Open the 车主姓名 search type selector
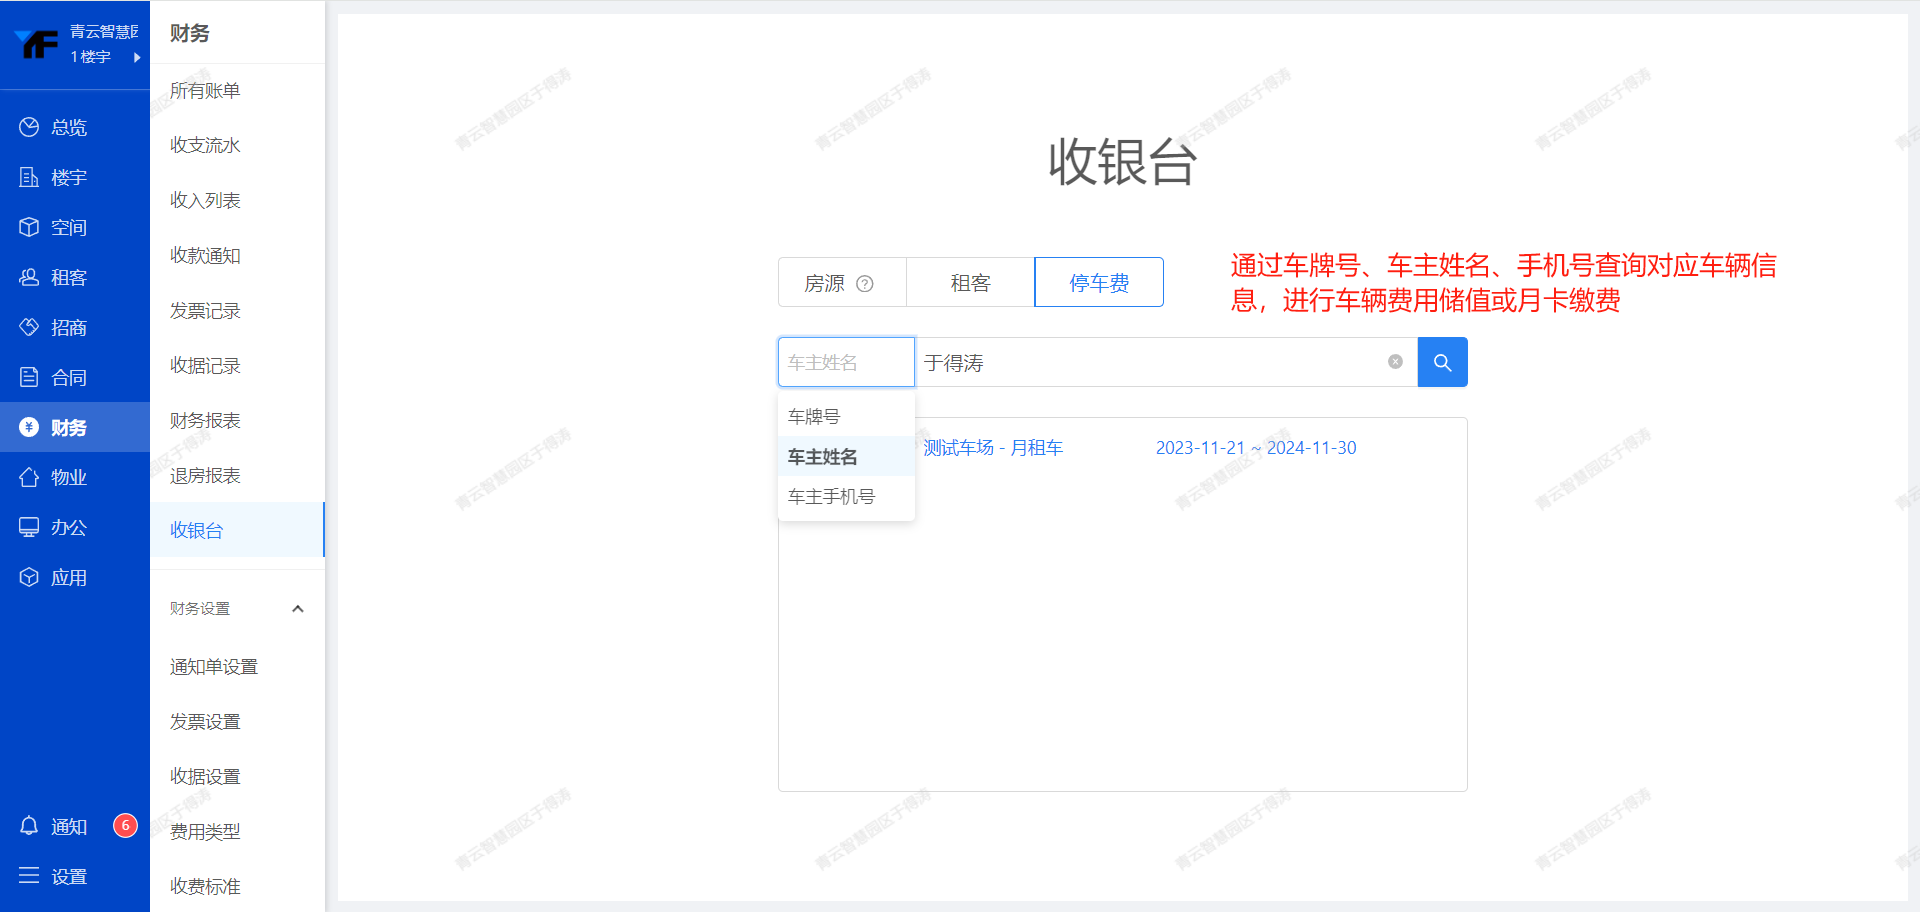The image size is (1920, 912). click(845, 362)
